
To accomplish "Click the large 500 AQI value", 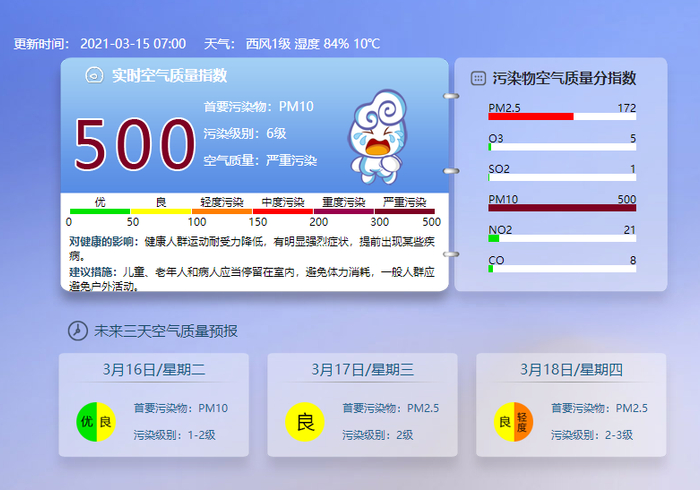I will [x=135, y=145].
